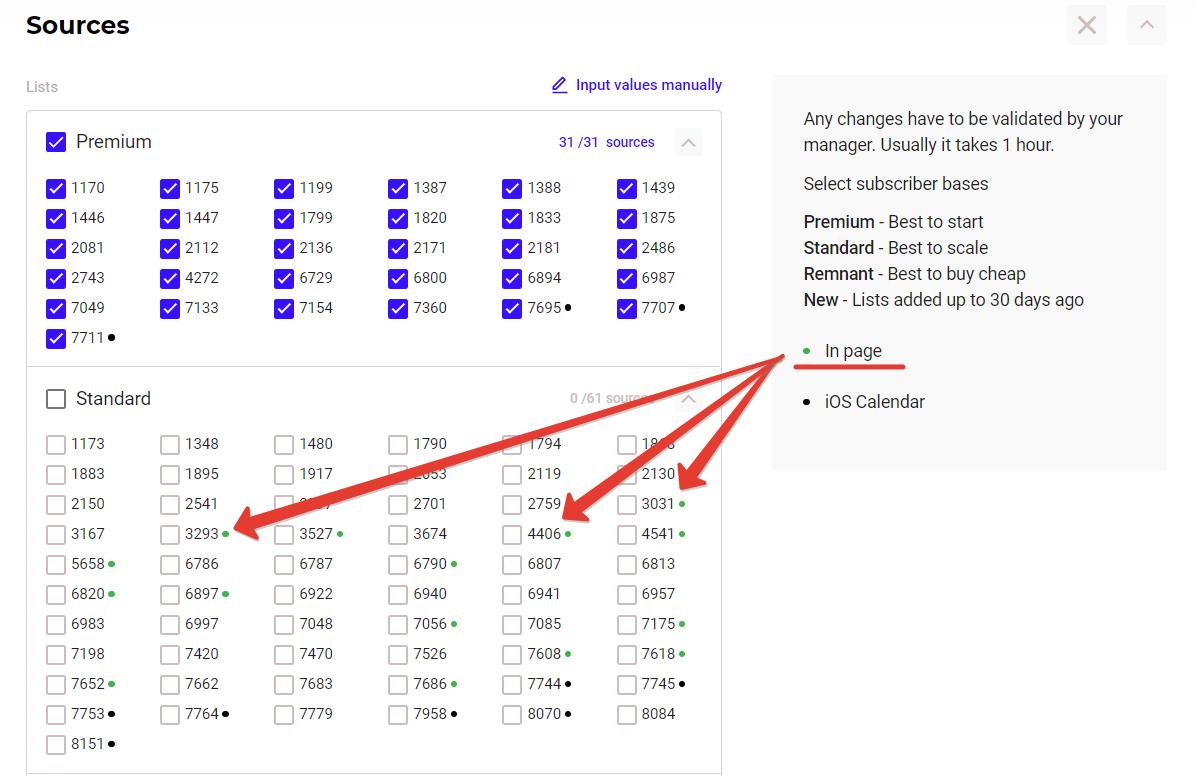
Task: Click the In page legend label
Action: pos(853,351)
